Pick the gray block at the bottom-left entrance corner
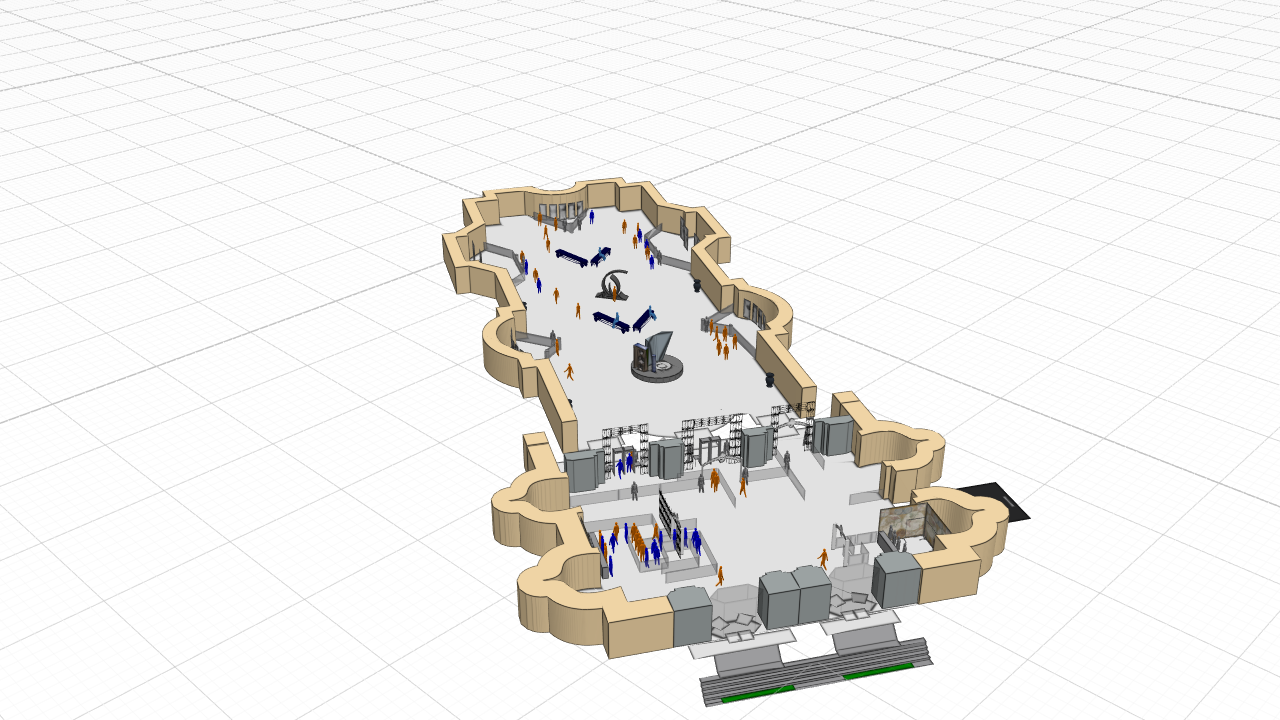 pos(690,617)
